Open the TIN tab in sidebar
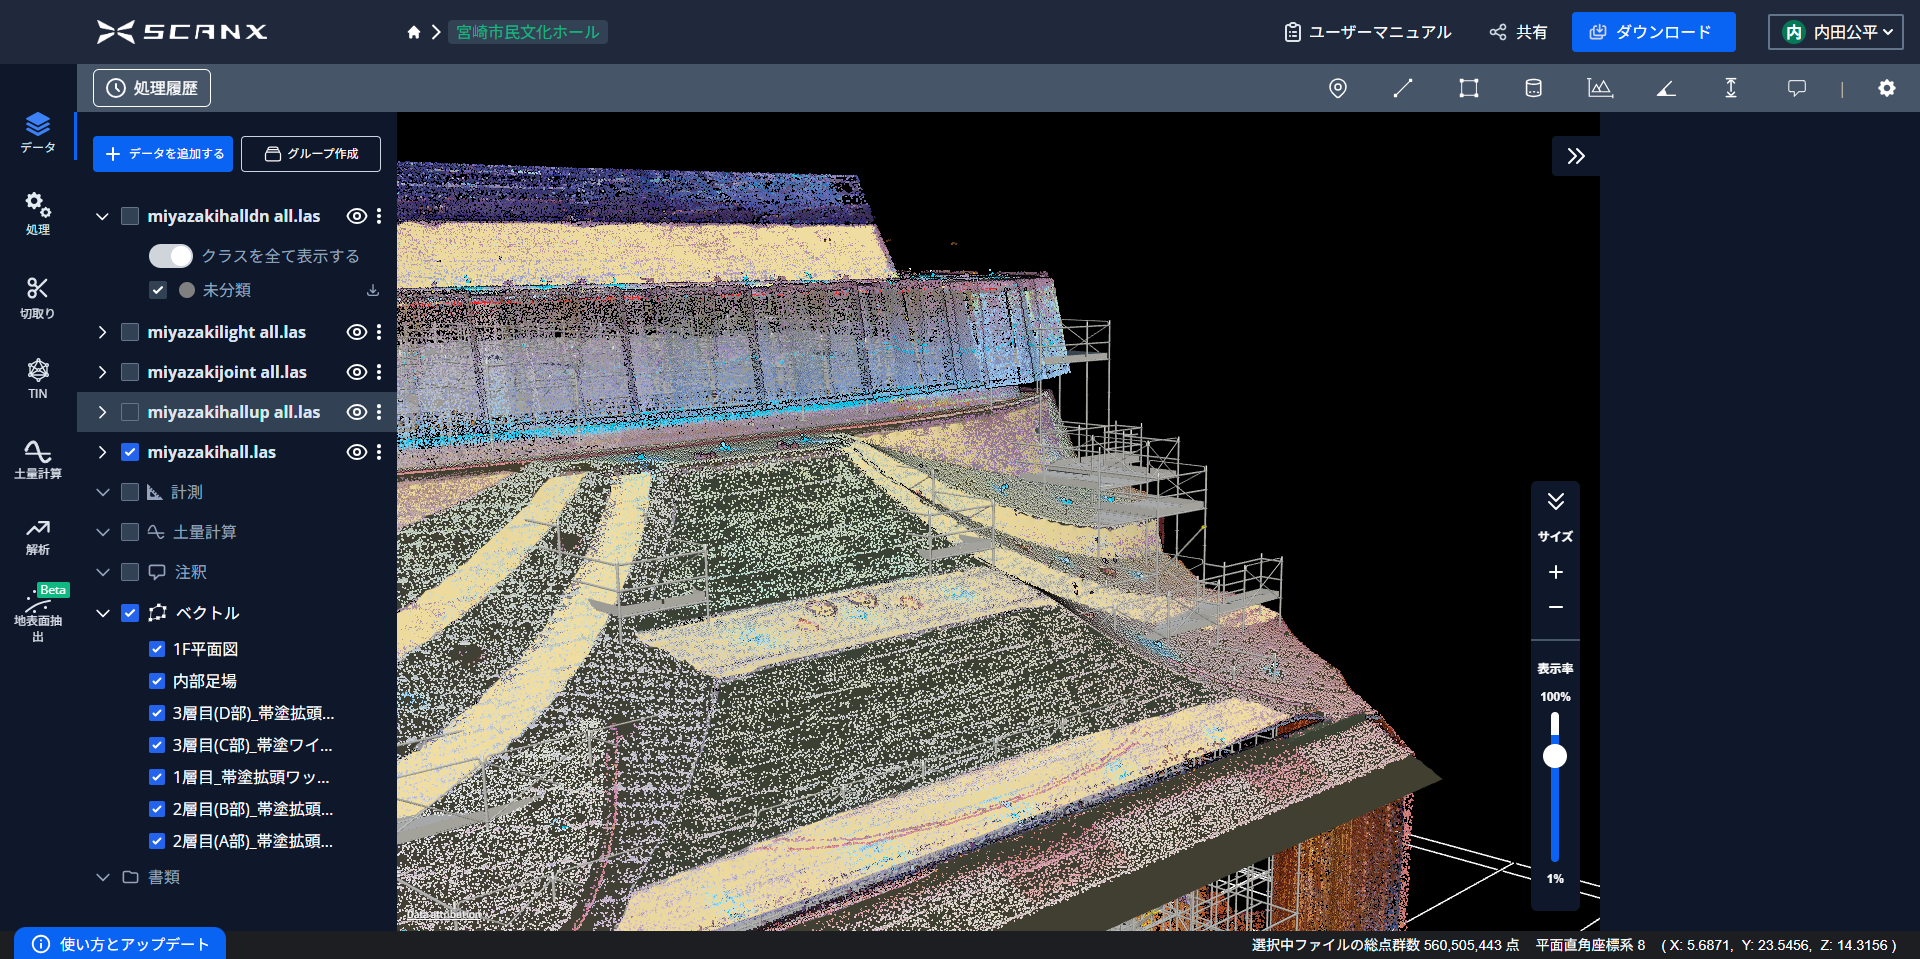This screenshot has height=959, width=1920. coord(38,378)
